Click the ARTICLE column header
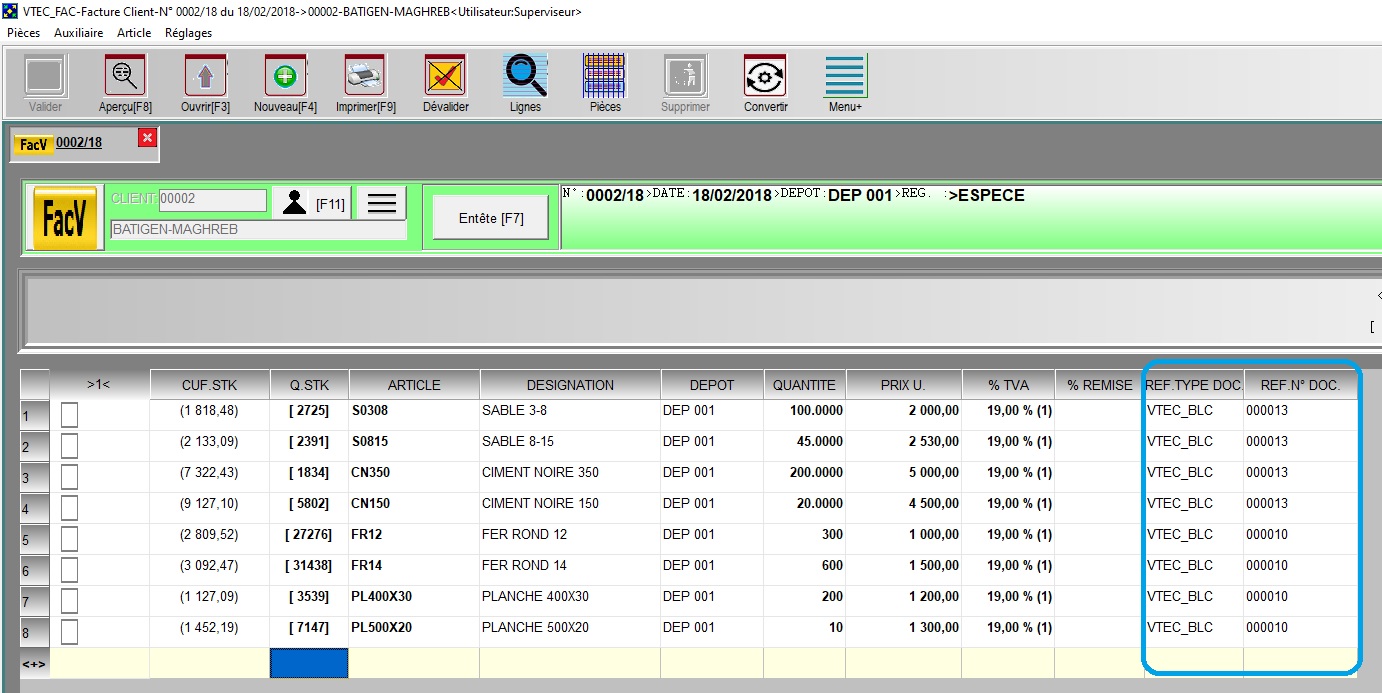This screenshot has width=1382, height=693. tap(414, 384)
